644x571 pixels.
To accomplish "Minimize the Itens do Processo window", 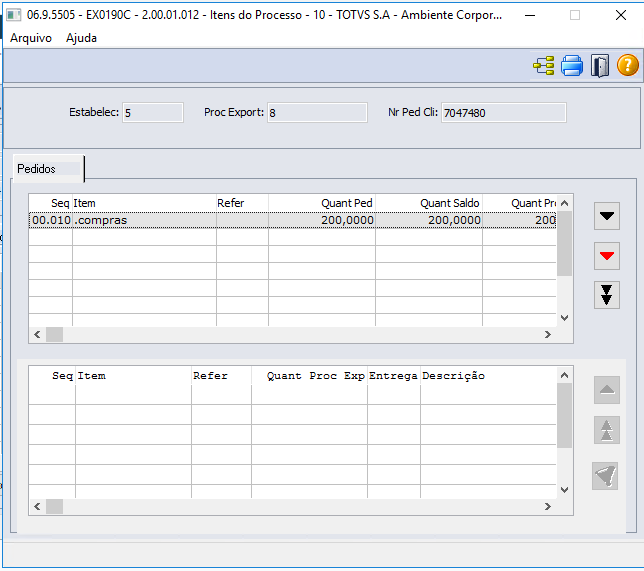I will pyautogui.click(x=530, y=16).
